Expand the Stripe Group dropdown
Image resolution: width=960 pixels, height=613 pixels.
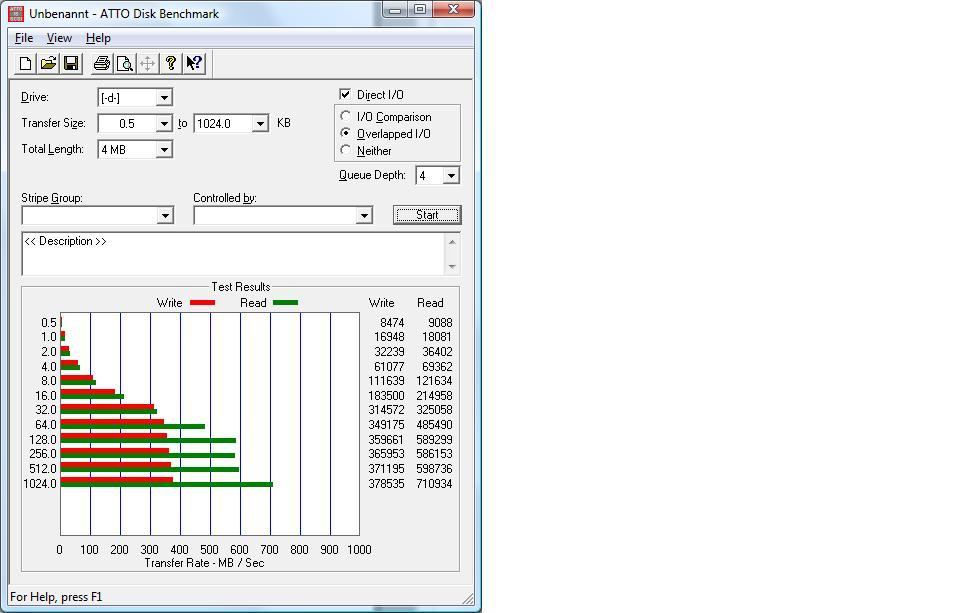tap(165, 216)
